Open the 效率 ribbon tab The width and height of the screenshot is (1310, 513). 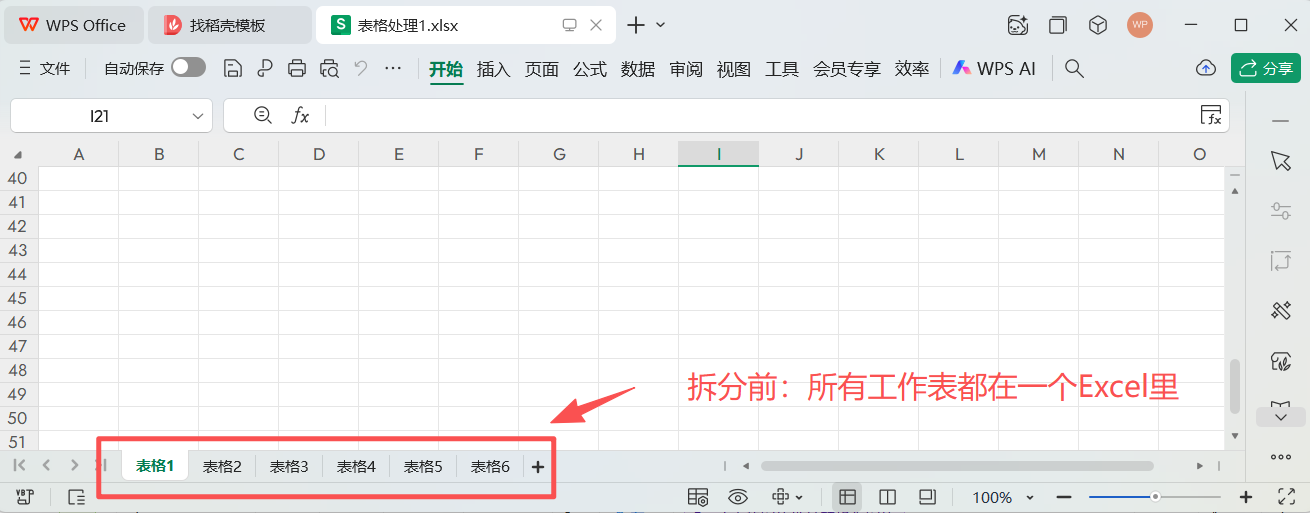pos(912,69)
